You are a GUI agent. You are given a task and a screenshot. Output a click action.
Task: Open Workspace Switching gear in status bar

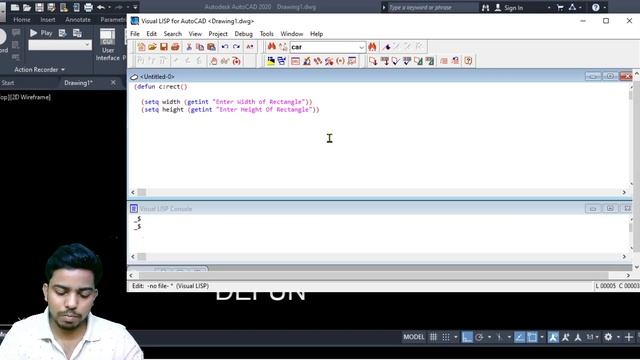tap(608, 337)
